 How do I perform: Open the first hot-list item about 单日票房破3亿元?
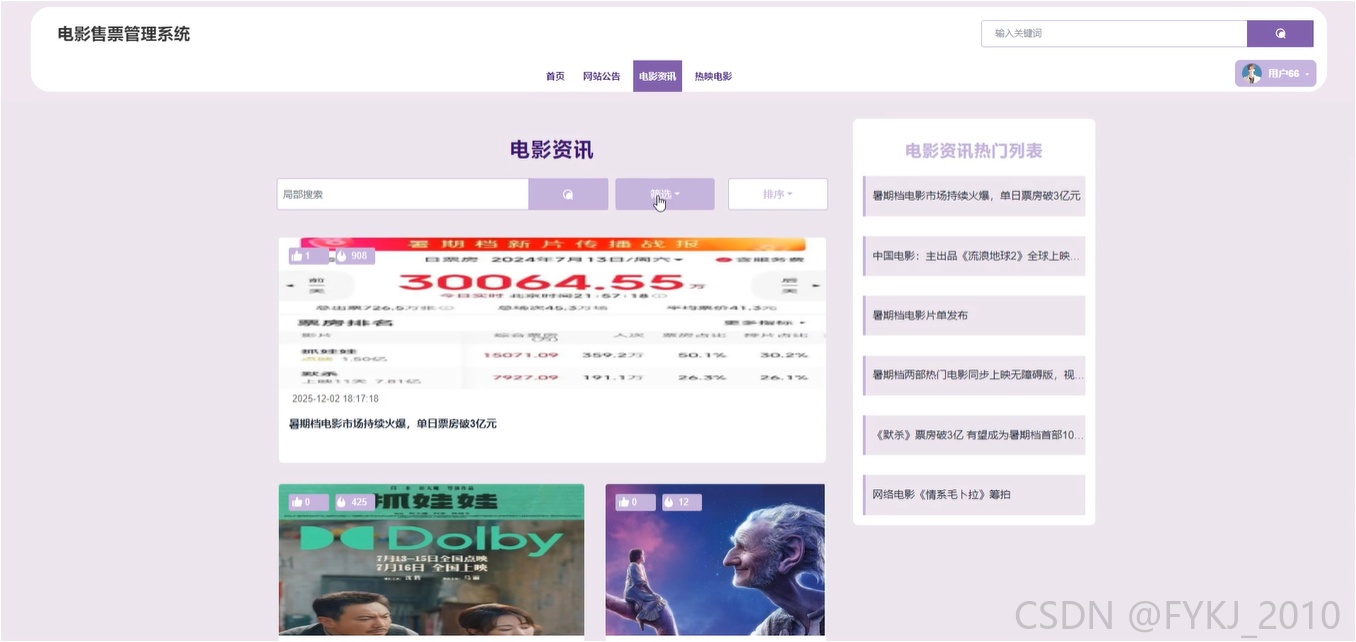click(x=974, y=196)
